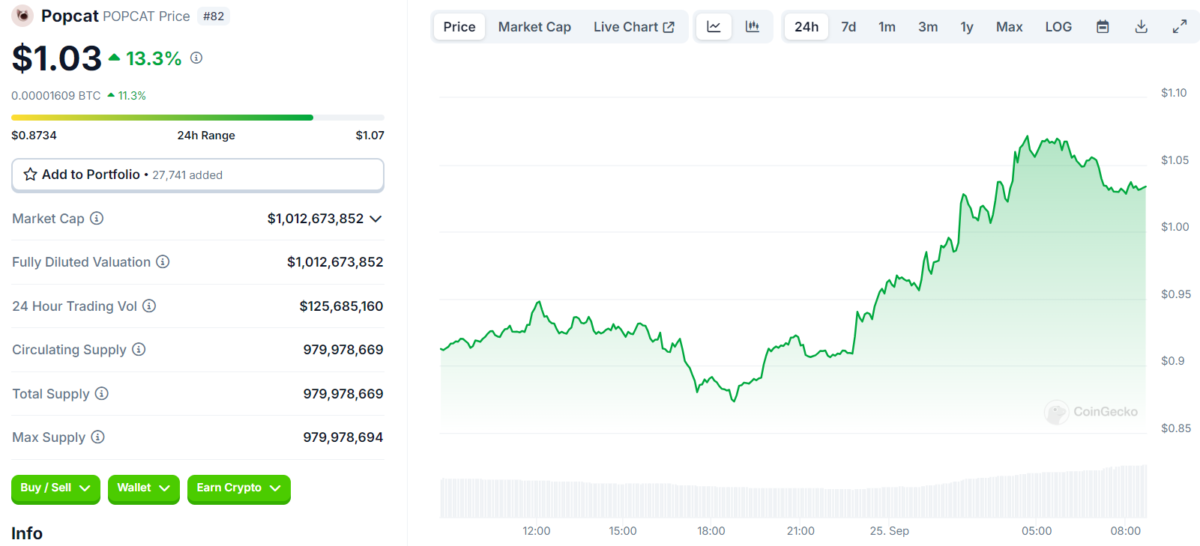Open the Wallet dropdown
This screenshot has height=546, width=1200.
pyautogui.click(x=144, y=488)
